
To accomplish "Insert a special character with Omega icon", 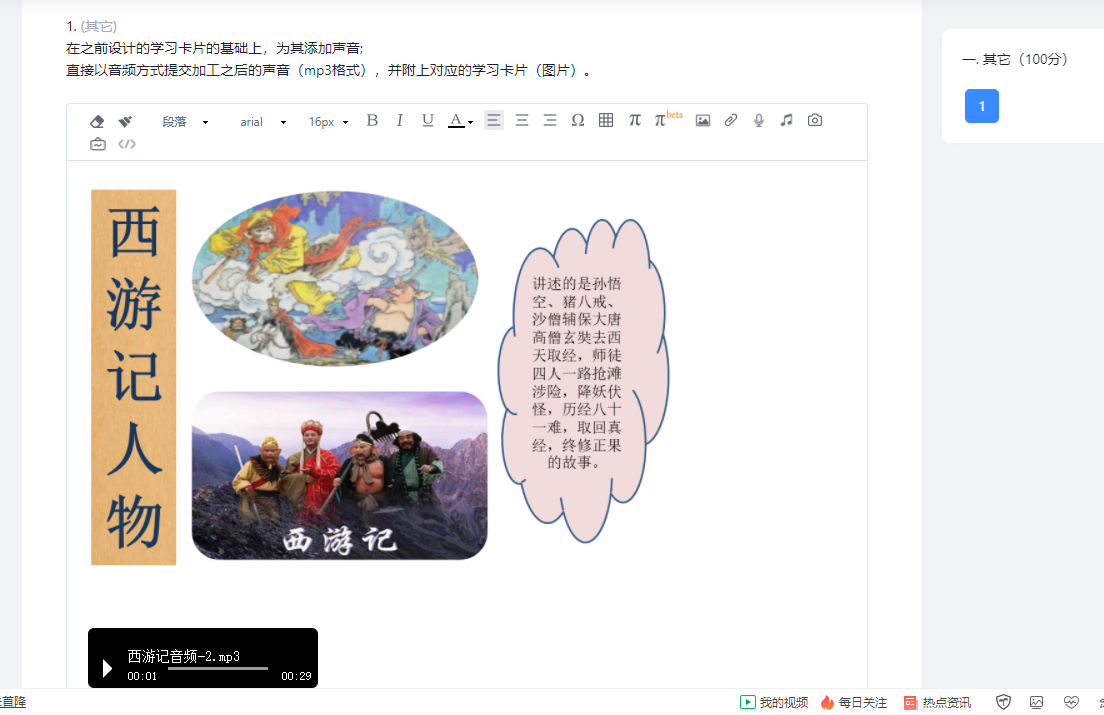I will (578, 120).
